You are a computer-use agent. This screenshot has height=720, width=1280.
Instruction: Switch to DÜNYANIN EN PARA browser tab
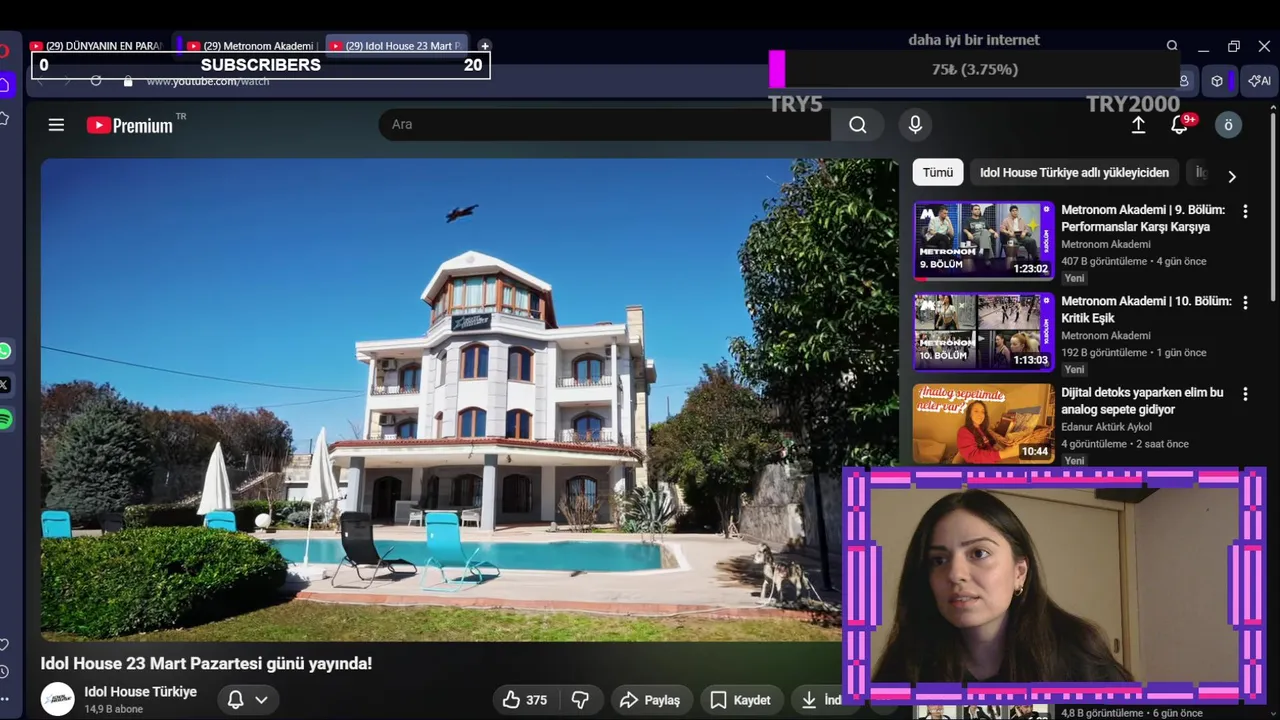[98, 46]
